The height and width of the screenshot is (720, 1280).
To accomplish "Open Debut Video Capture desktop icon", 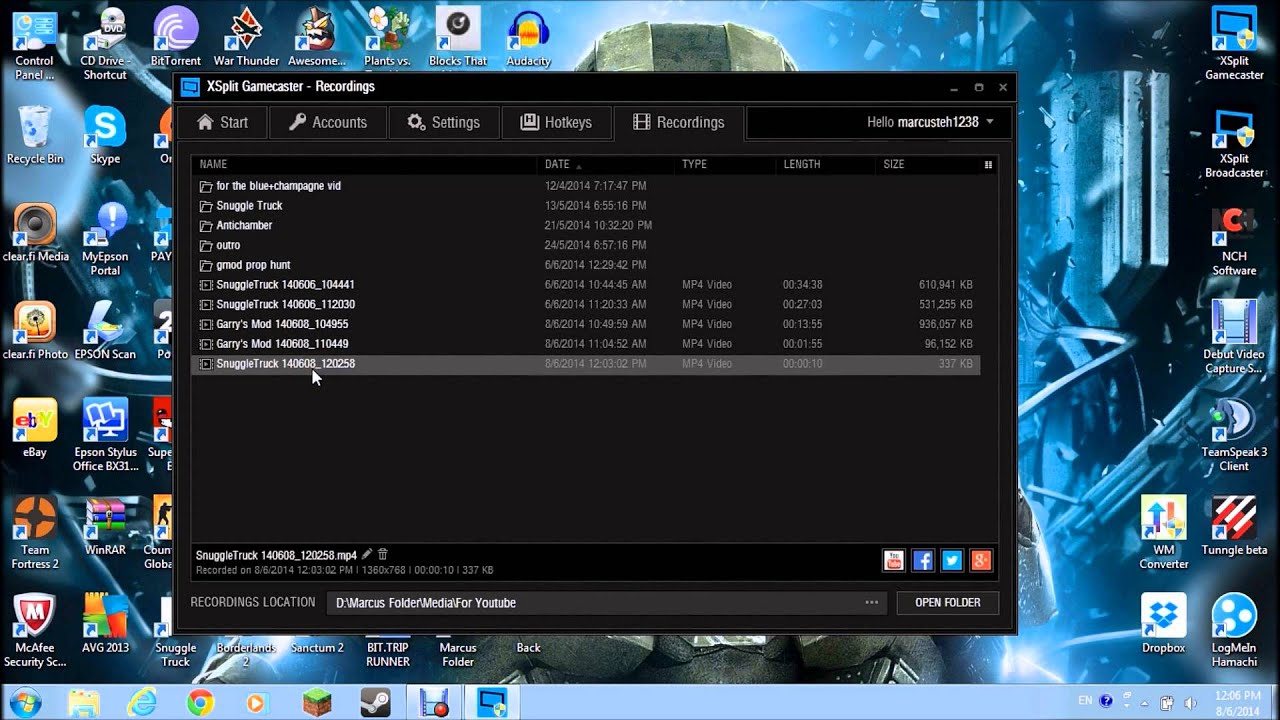I will [x=1234, y=337].
